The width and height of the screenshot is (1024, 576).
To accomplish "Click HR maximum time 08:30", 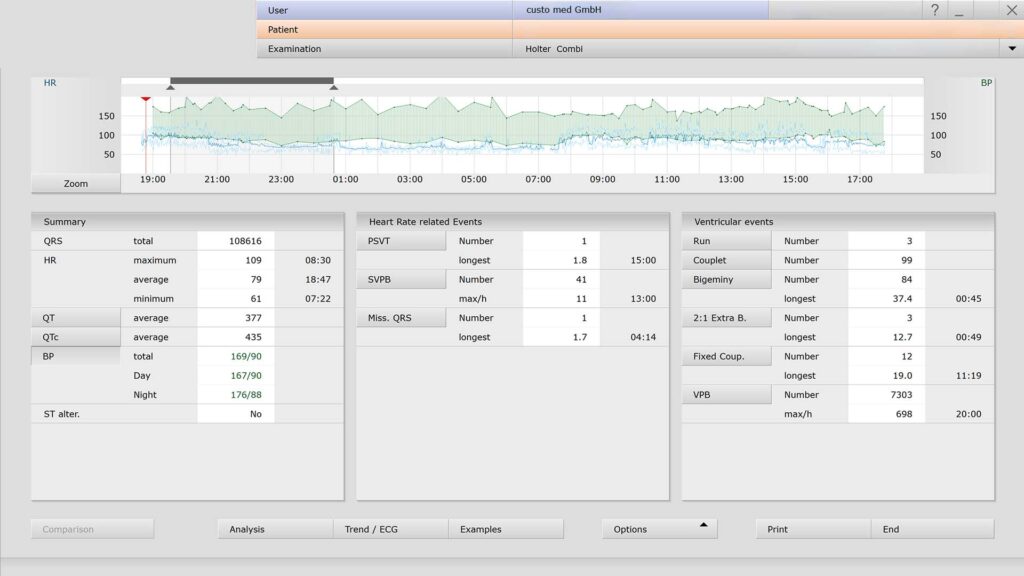I will pyautogui.click(x=317, y=260).
